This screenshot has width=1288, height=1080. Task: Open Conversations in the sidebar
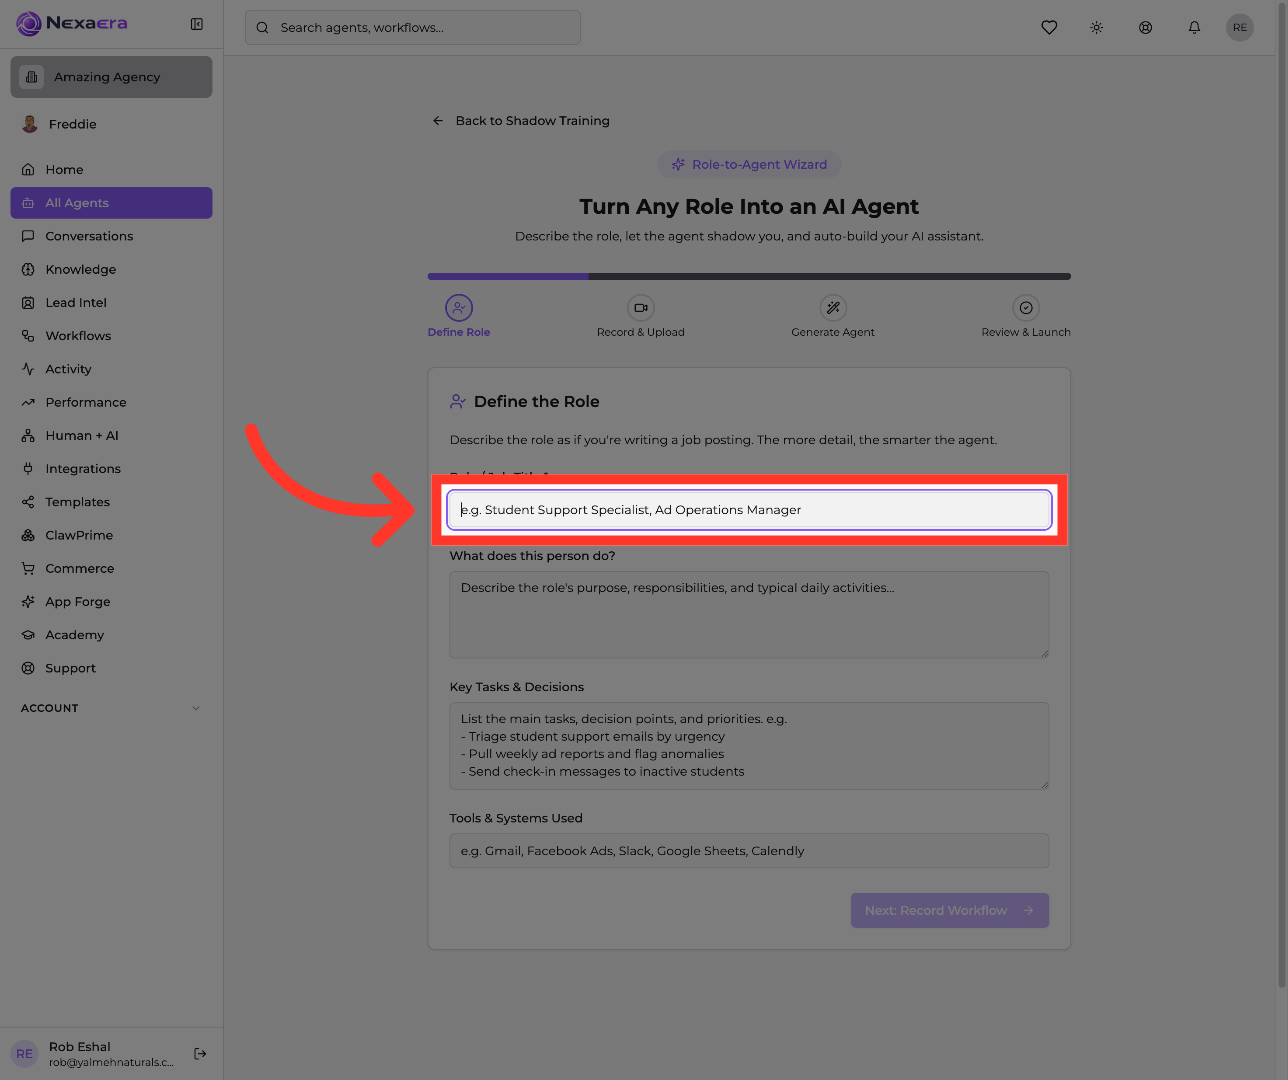(x=111, y=236)
